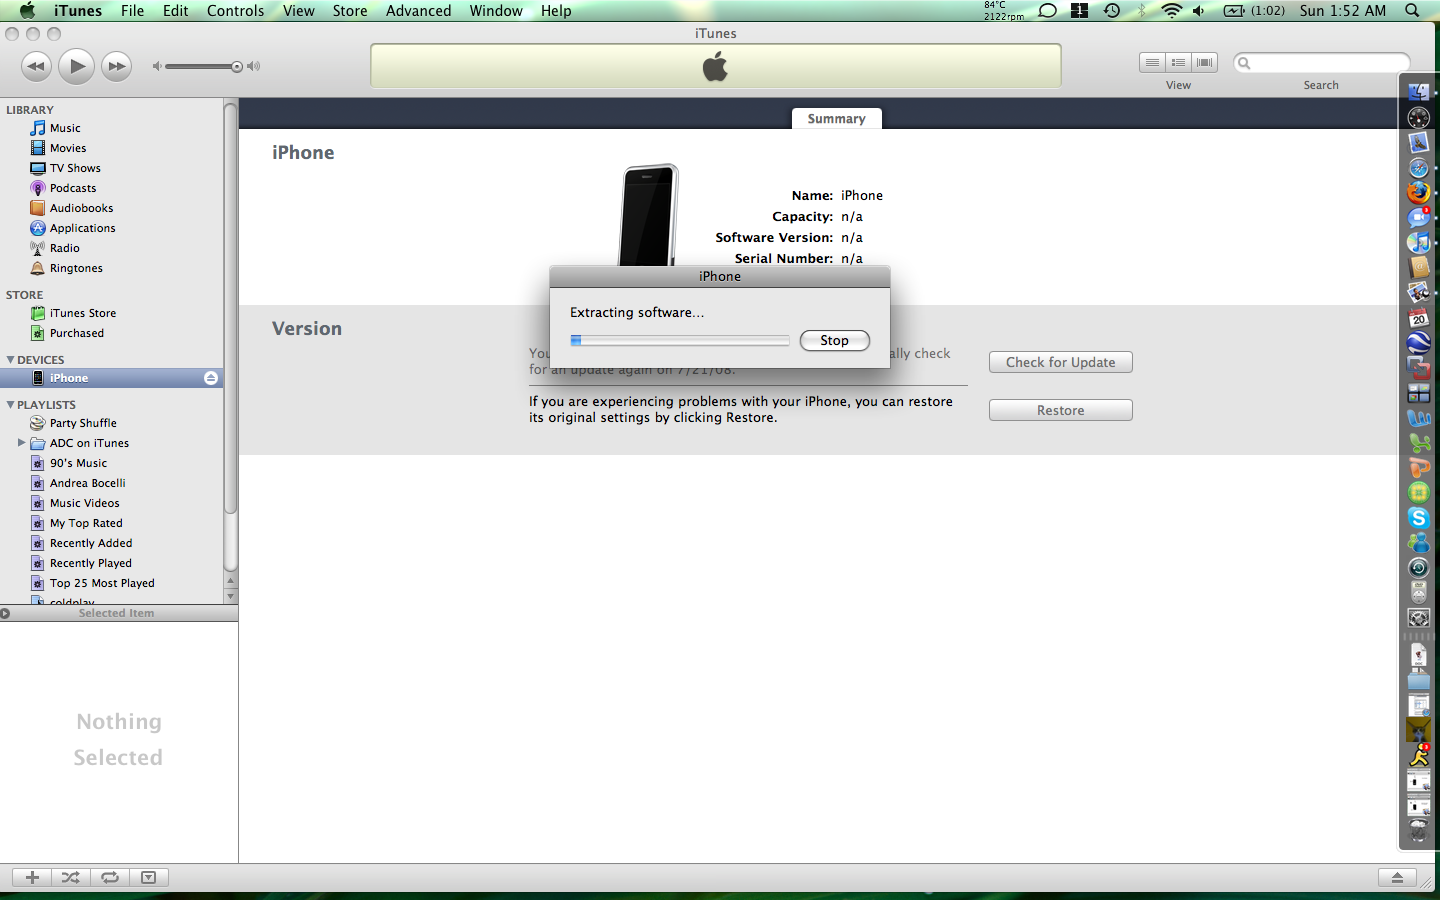Switch to Cover Flow view
The width and height of the screenshot is (1440, 900).
1205,62
